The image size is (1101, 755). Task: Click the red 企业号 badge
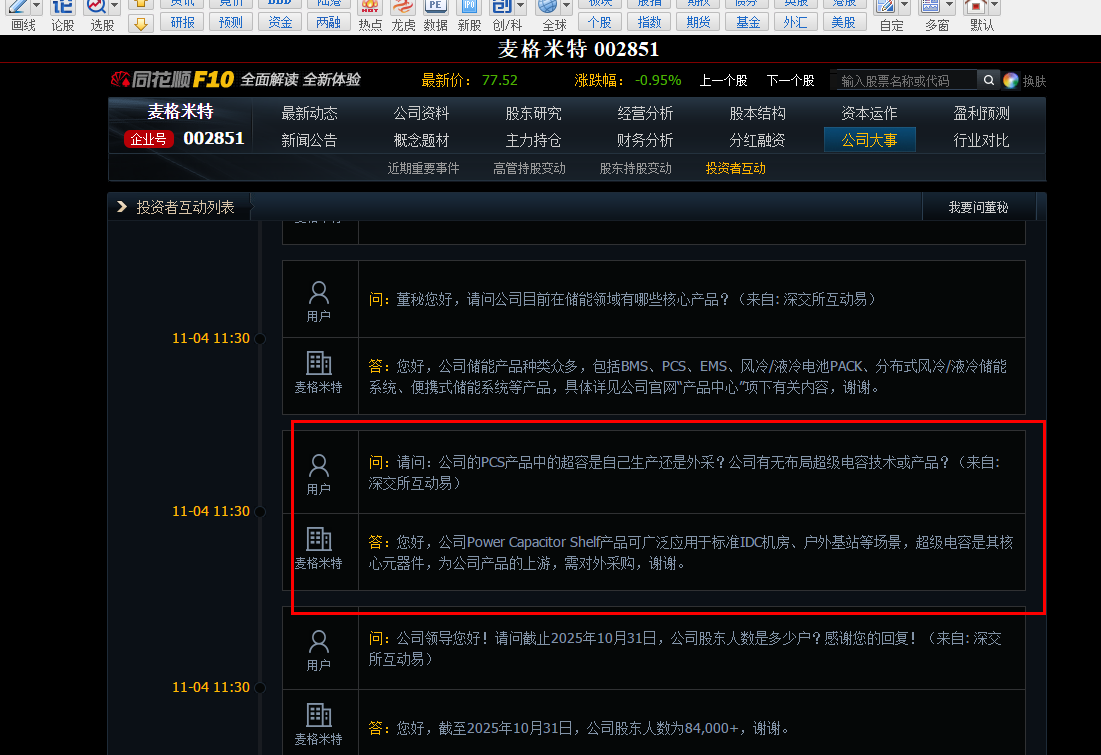[149, 139]
